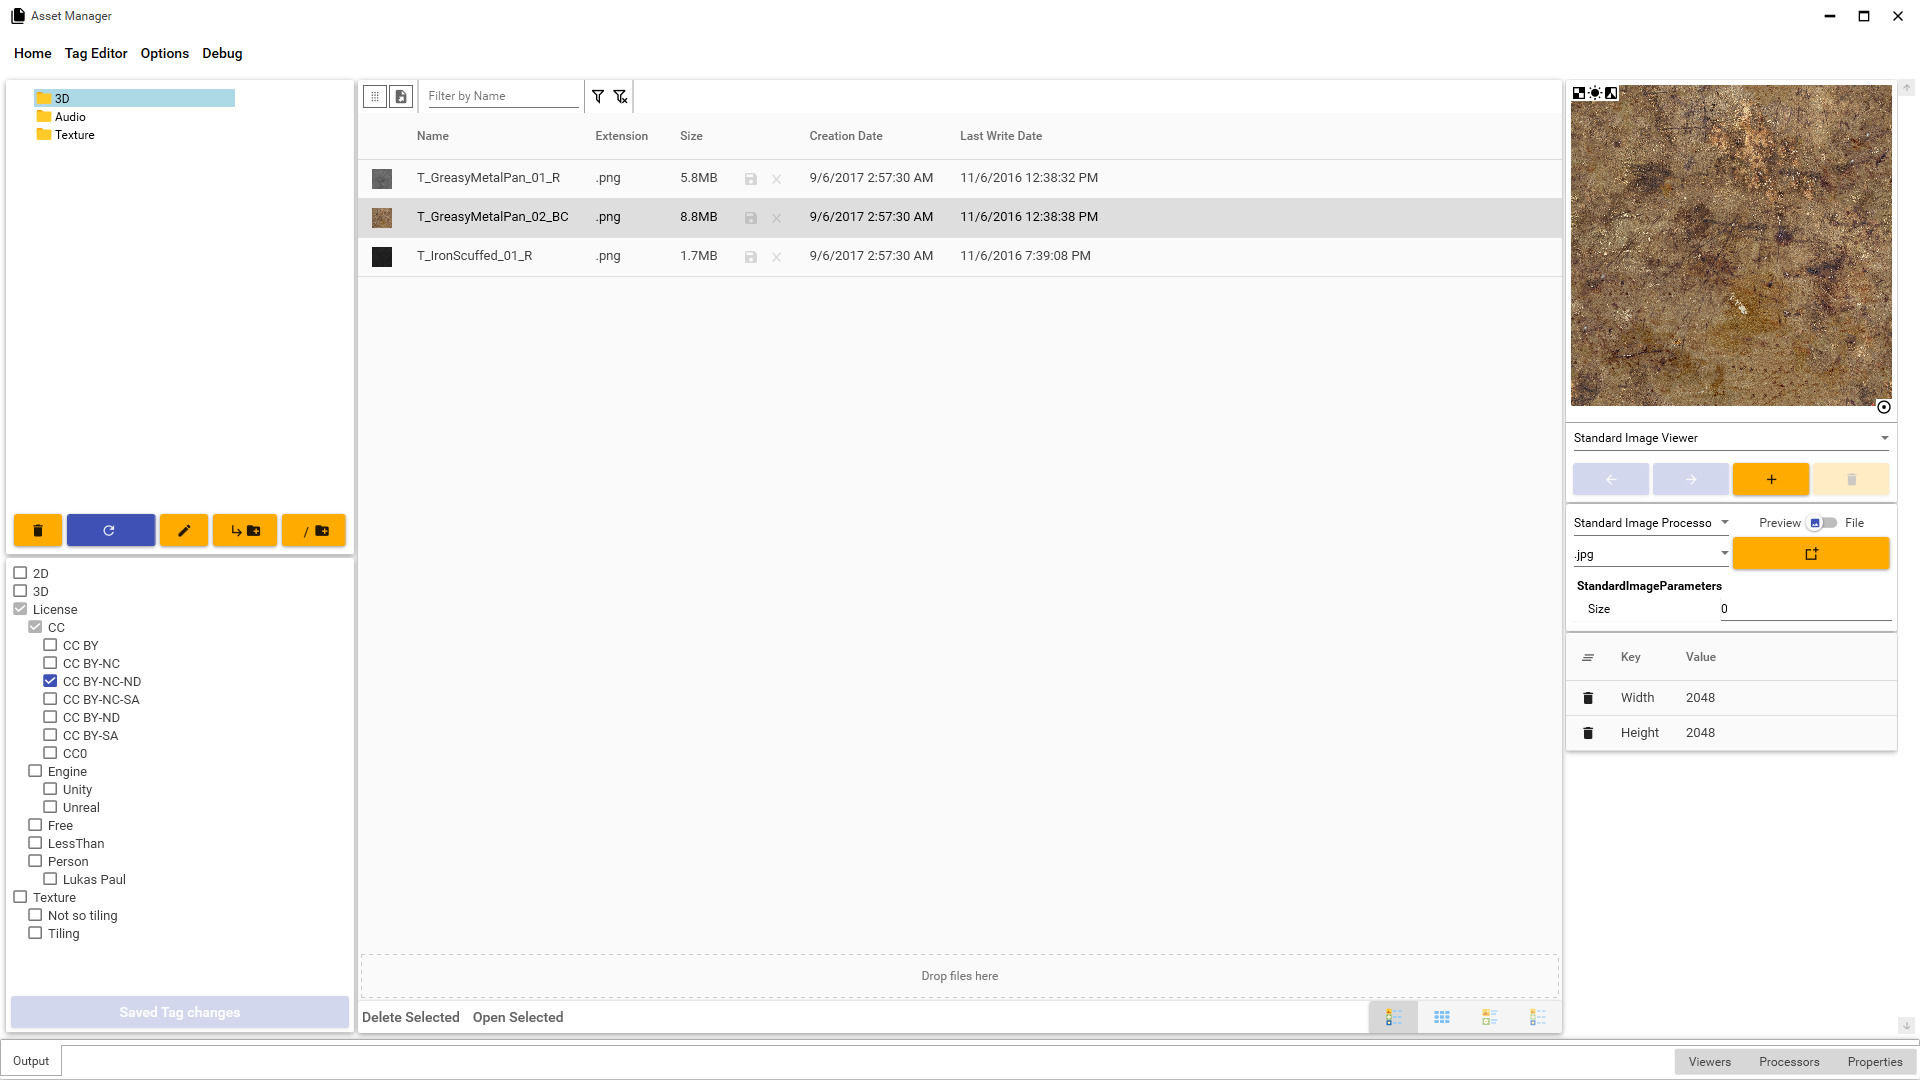Open the .jpg output format dropdown

(x=1651, y=554)
